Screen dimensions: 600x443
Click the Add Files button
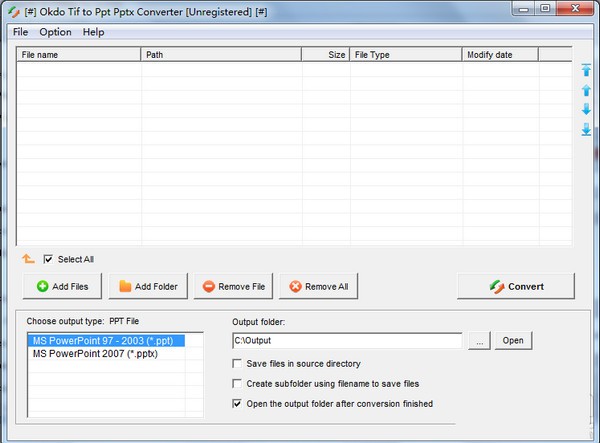[x=62, y=286]
